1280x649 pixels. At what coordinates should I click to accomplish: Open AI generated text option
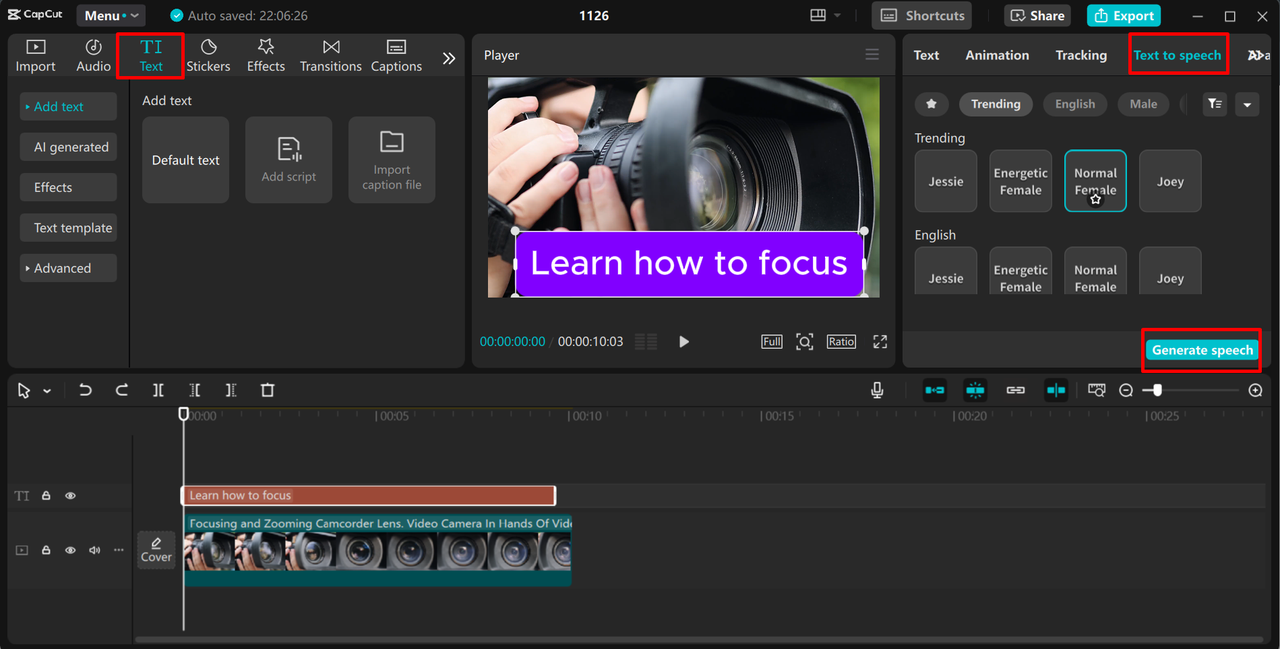pos(68,147)
